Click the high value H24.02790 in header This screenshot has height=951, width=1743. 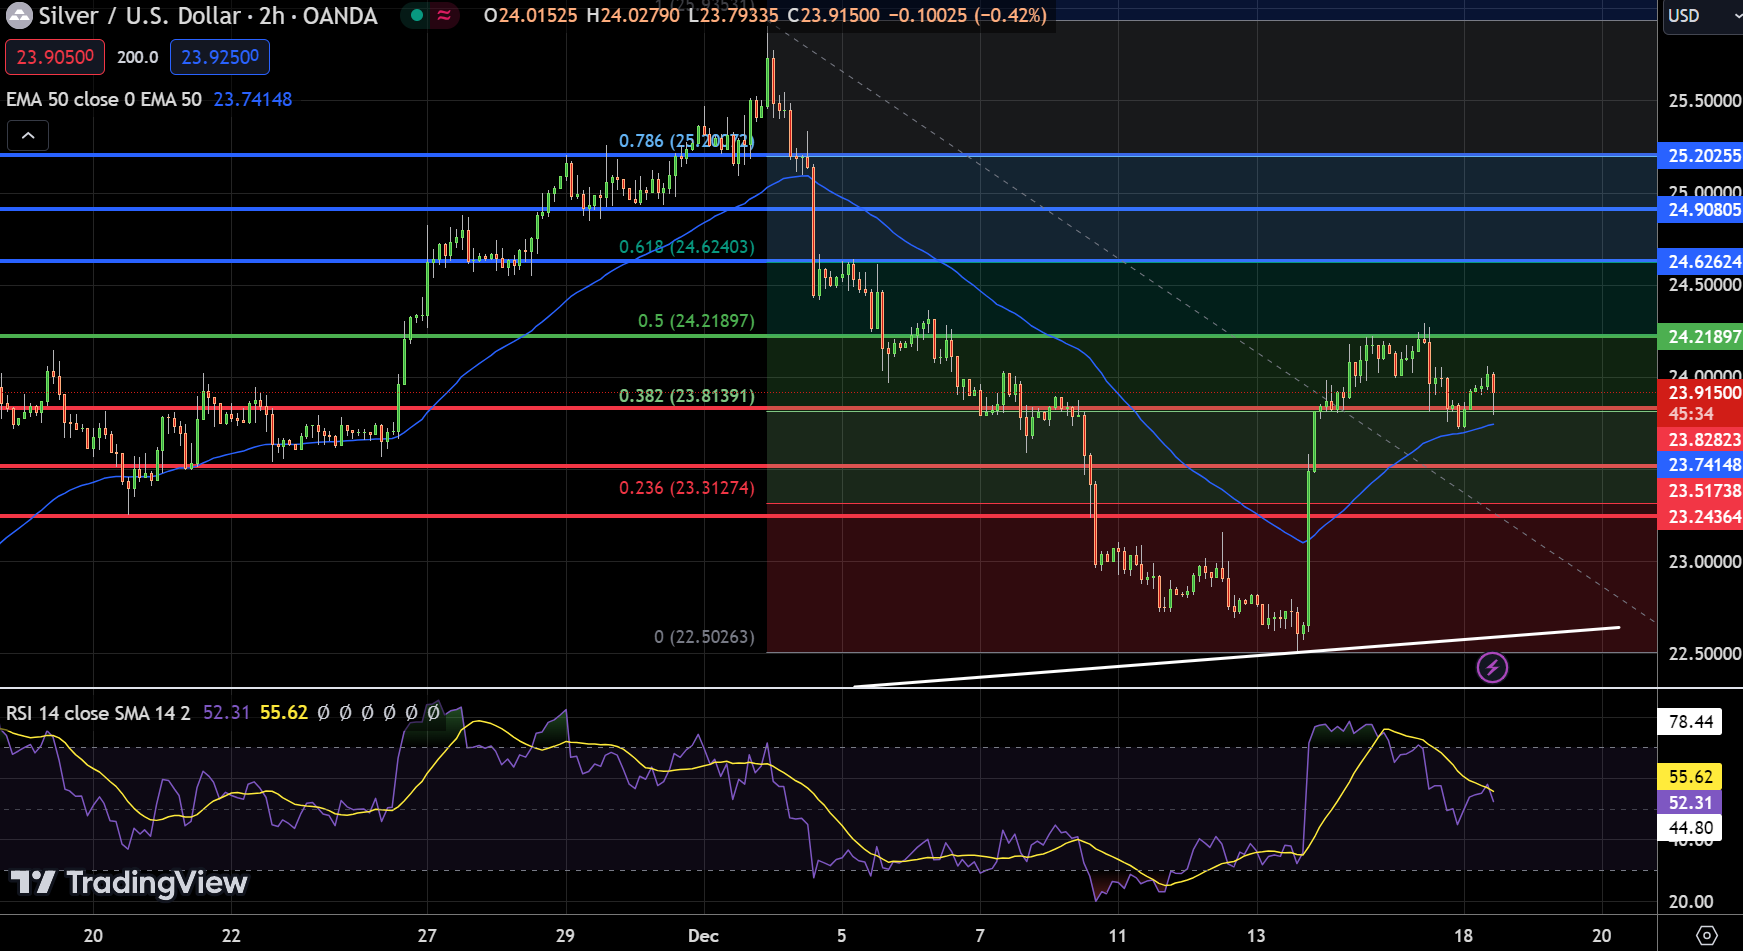click(x=633, y=16)
